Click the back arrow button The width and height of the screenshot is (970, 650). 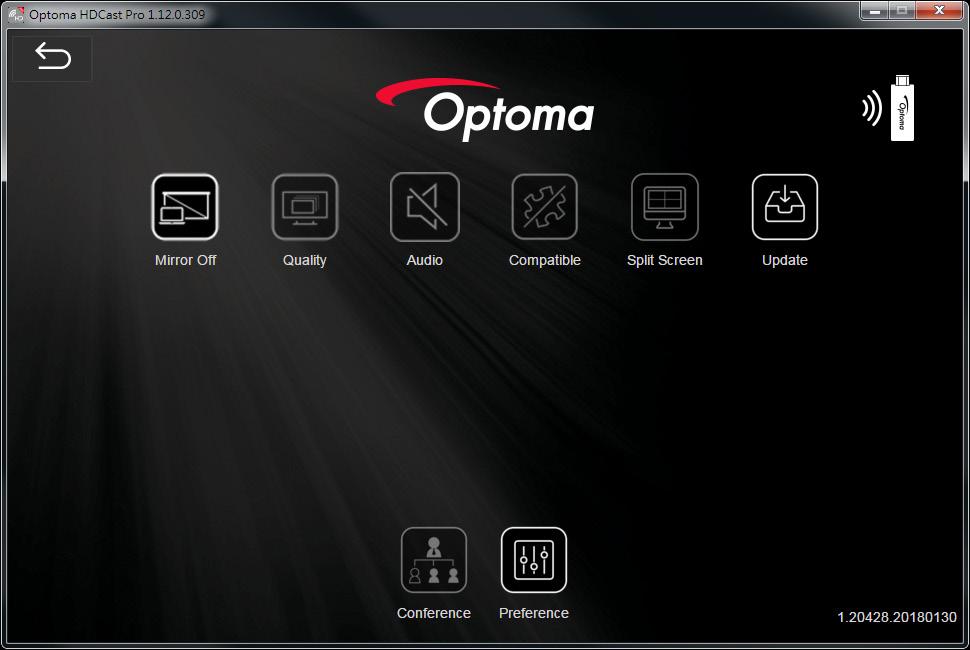click(x=53, y=58)
